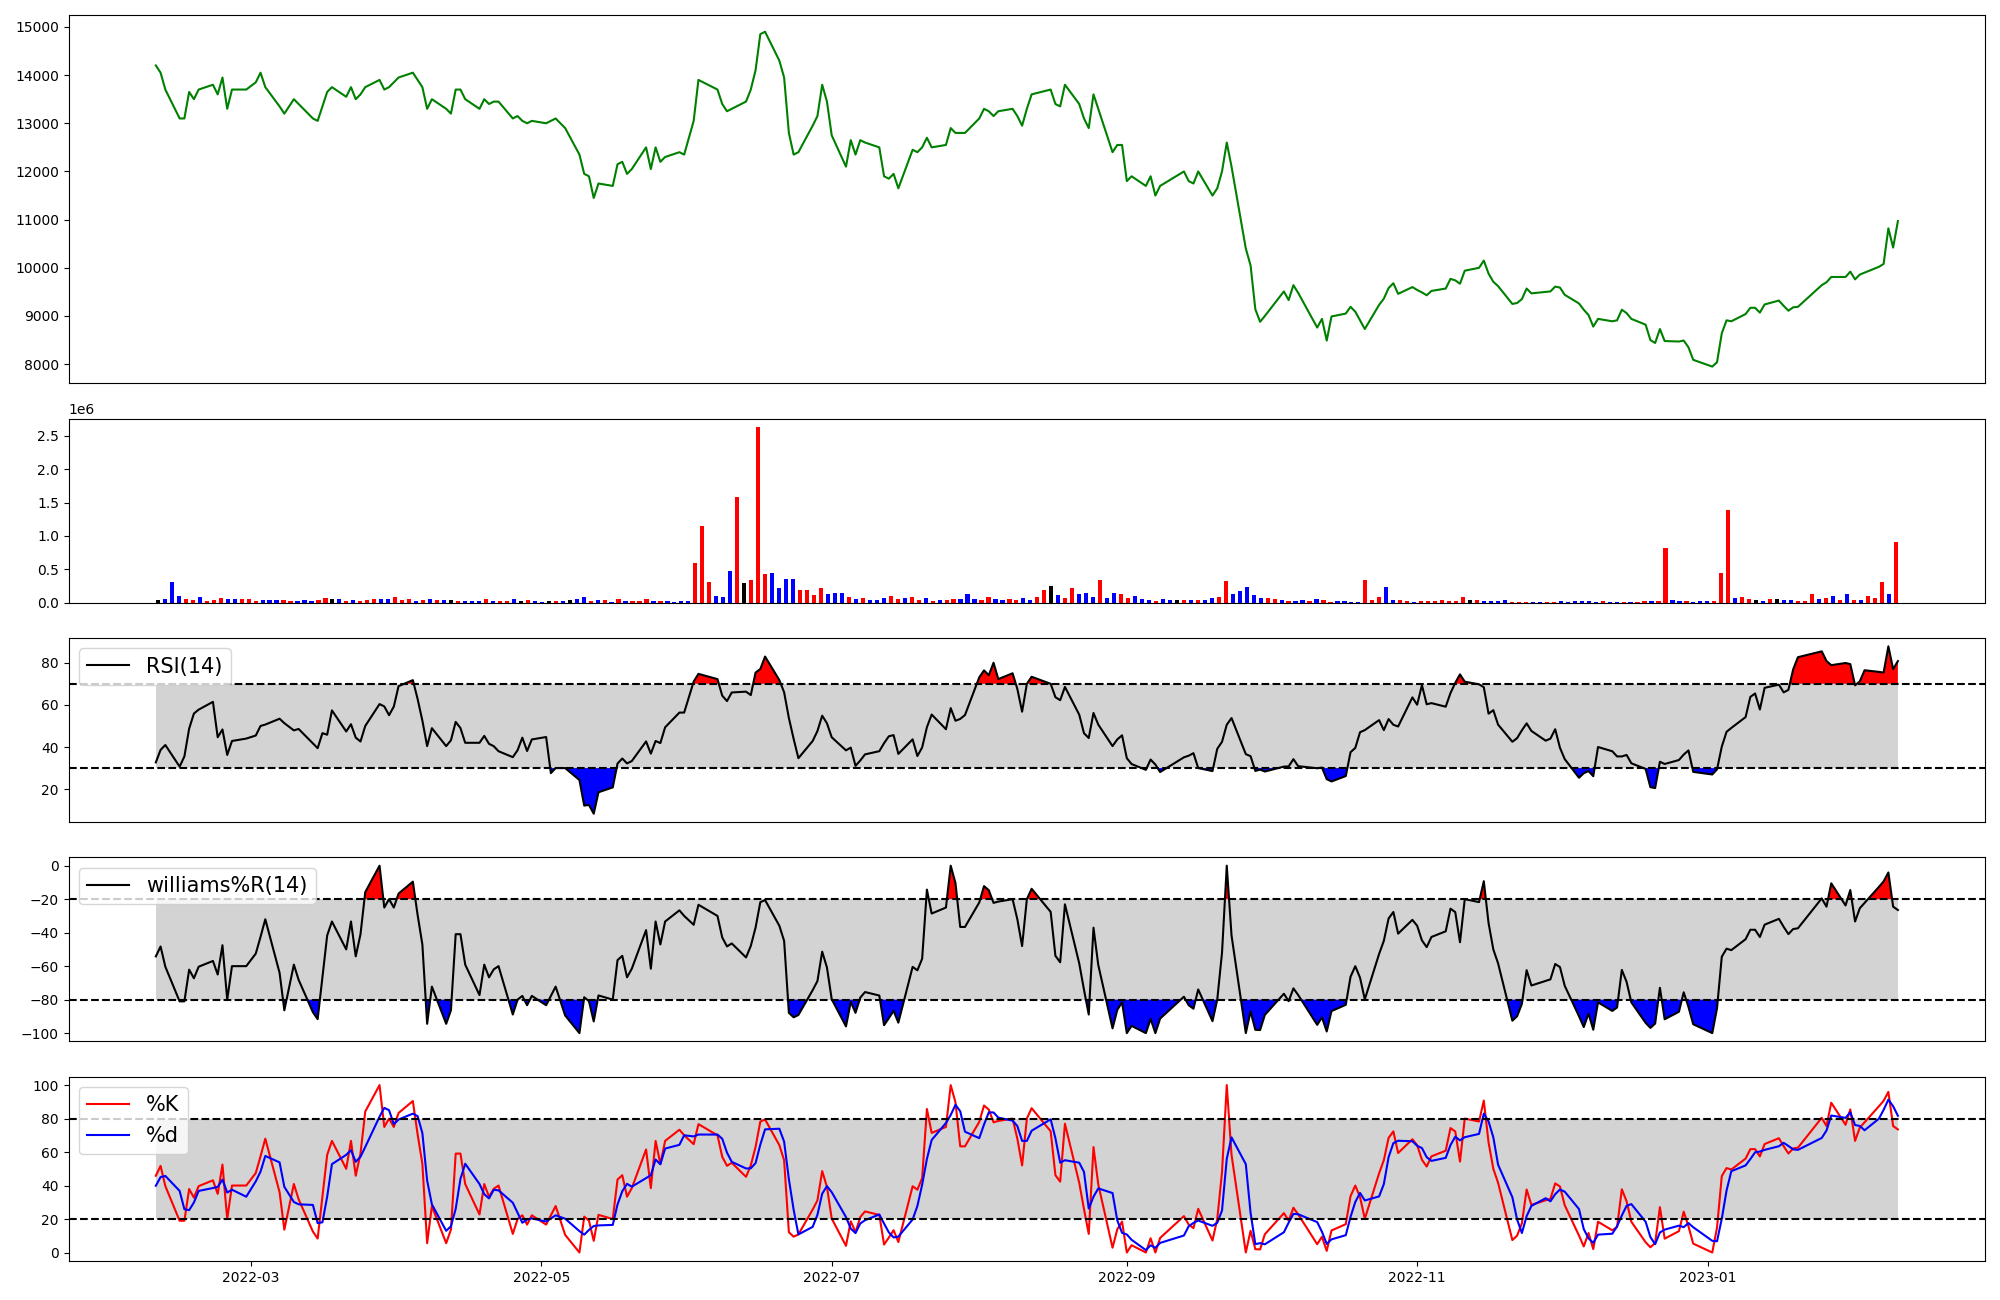This screenshot has height=1300, width=2000.
Task: Click the 2.5 volume axis tick label
Action: [x=48, y=436]
